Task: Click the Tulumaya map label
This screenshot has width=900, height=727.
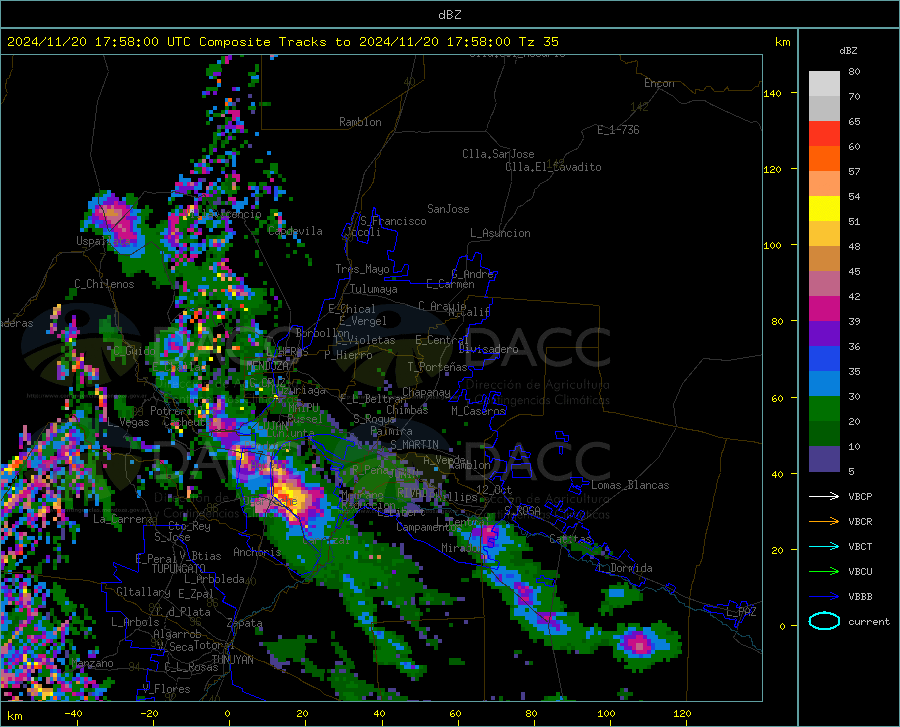Action: [x=374, y=289]
